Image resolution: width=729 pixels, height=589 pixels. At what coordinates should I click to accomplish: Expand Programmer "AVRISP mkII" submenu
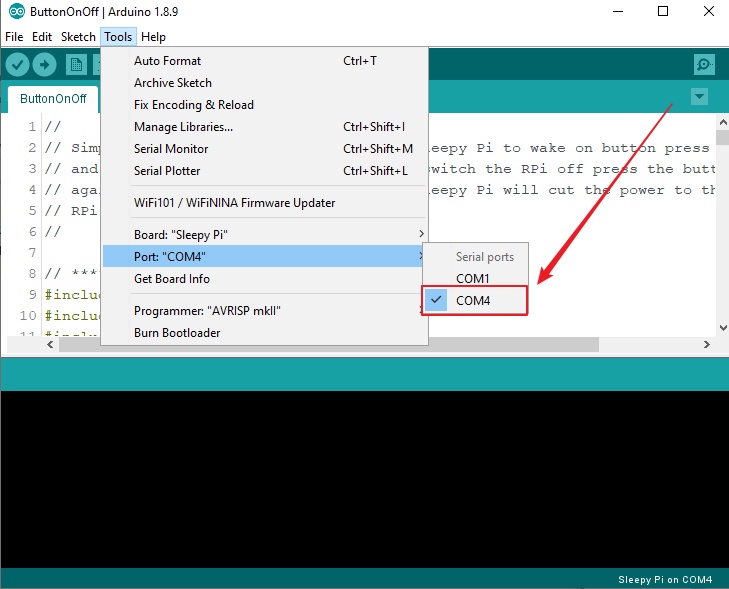(265, 311)
